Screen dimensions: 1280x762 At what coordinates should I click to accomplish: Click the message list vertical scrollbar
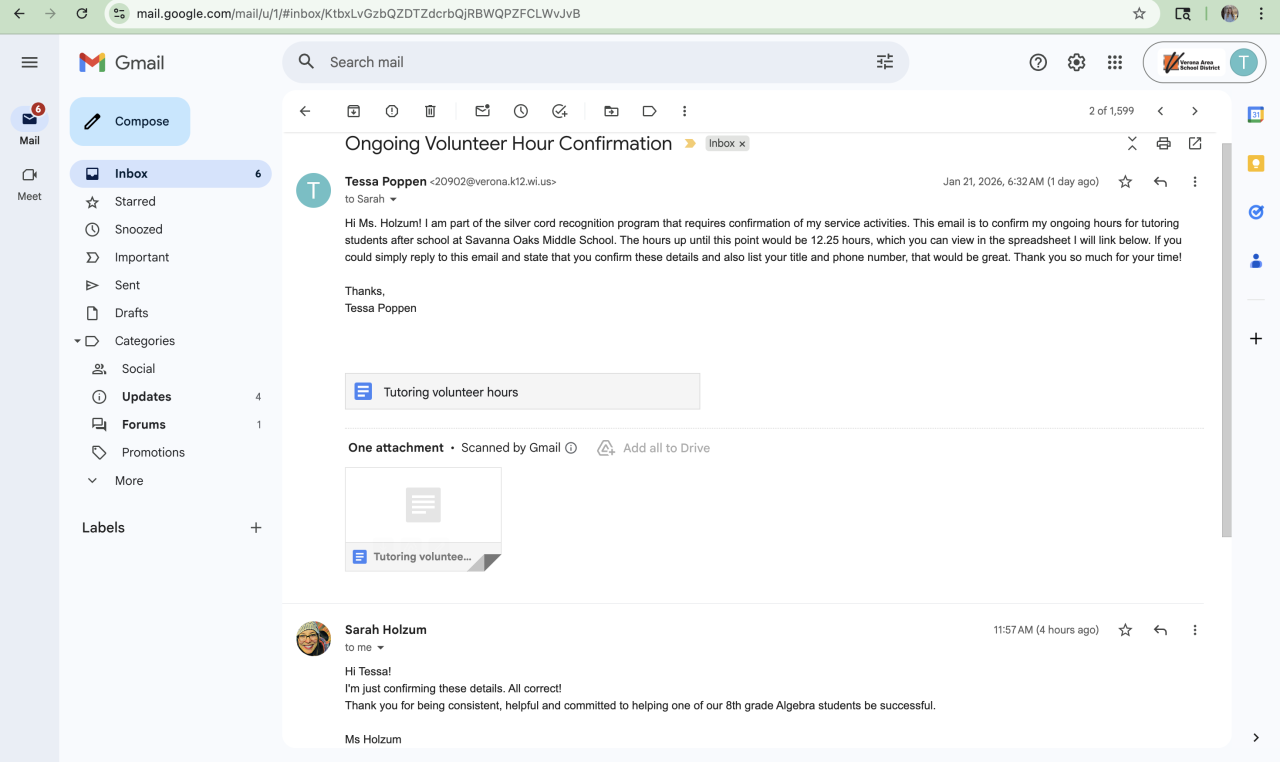pyautogui.click(x=1227, y=340)
